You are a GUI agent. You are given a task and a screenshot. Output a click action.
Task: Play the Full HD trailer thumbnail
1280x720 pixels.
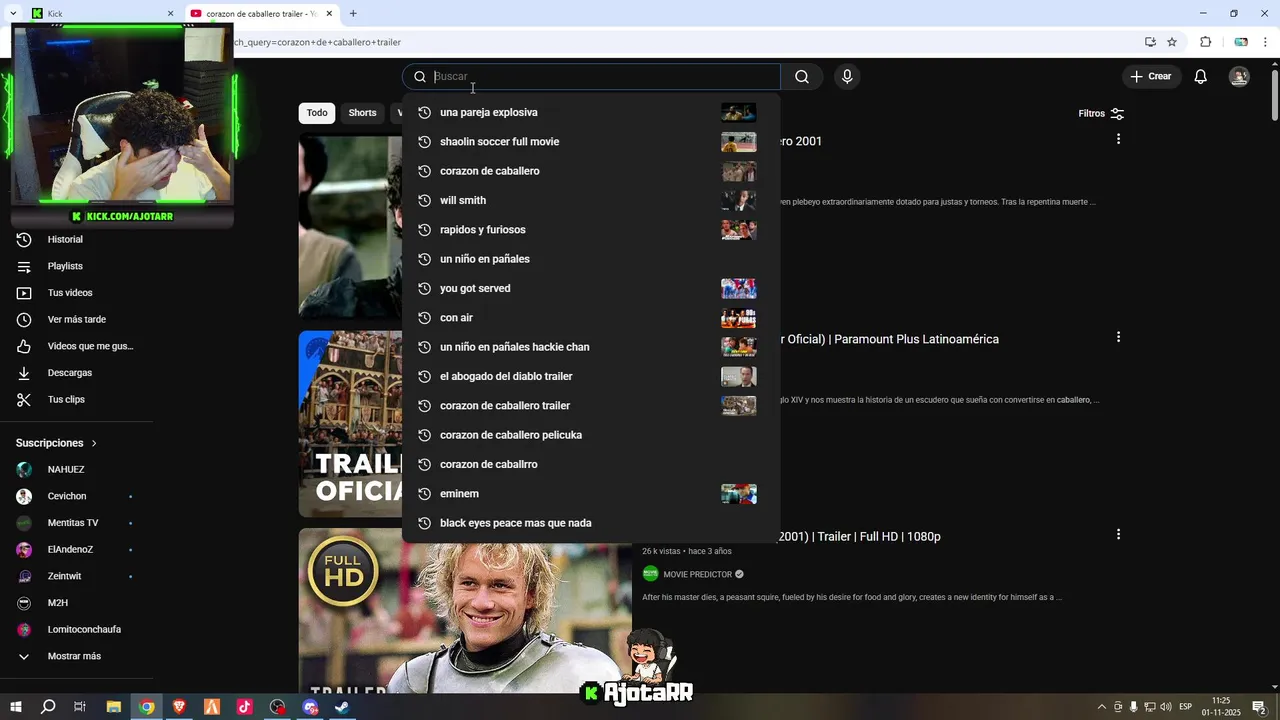pyautogui.click(x=465, y=611)
